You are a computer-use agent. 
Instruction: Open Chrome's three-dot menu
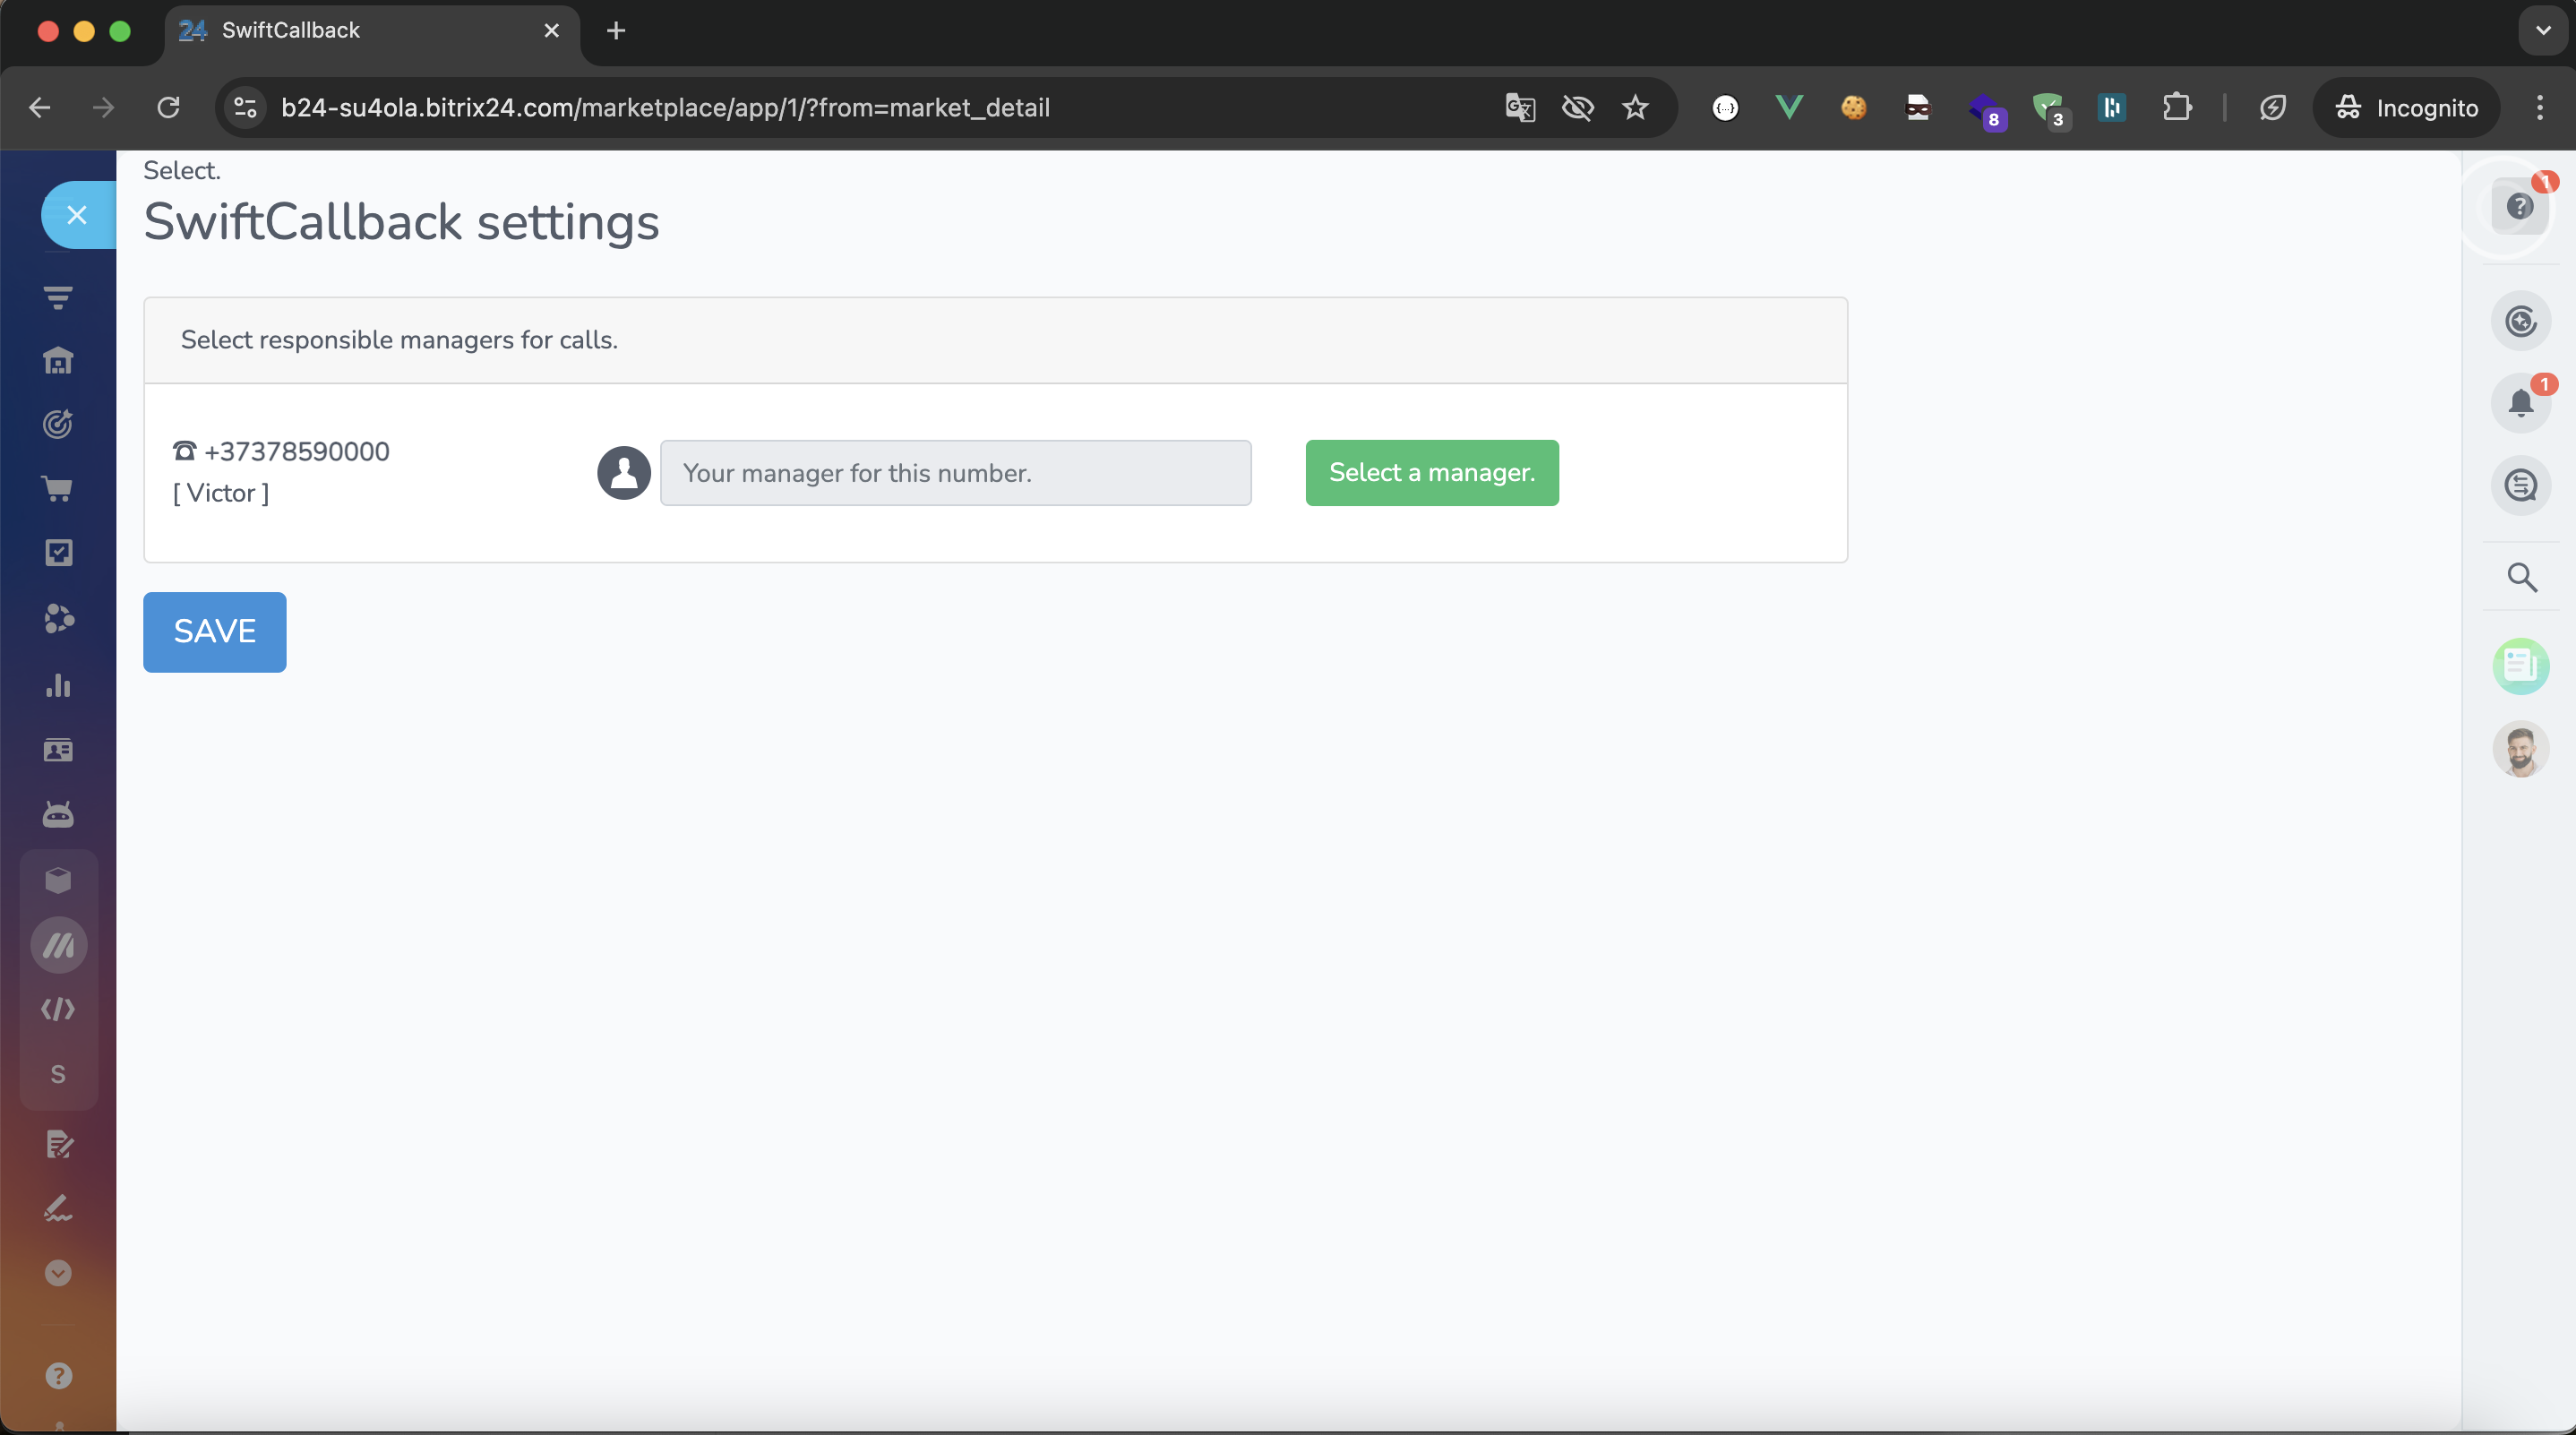2539,108
